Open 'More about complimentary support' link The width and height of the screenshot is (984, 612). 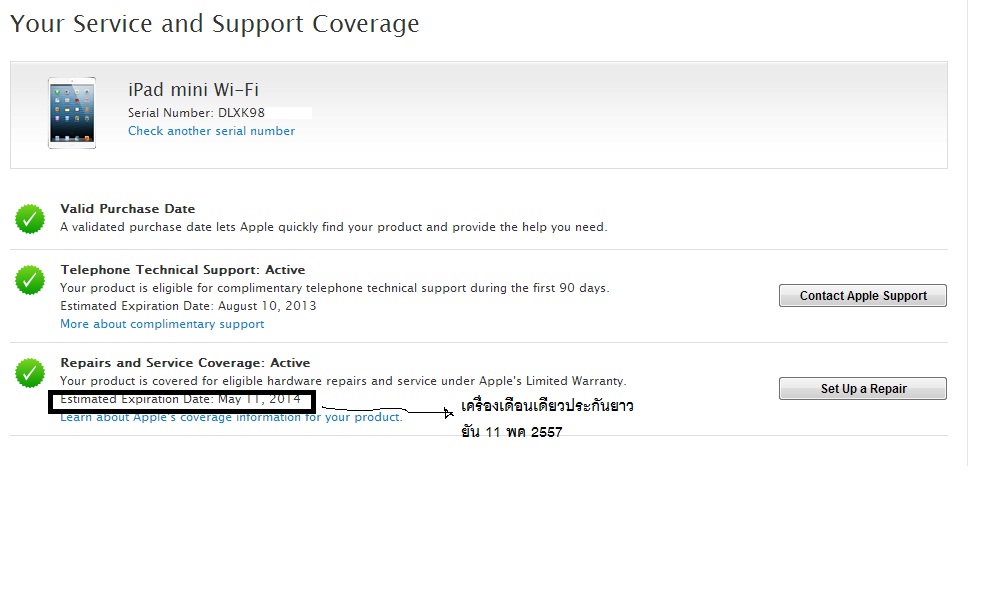click(x=162, y=324)
